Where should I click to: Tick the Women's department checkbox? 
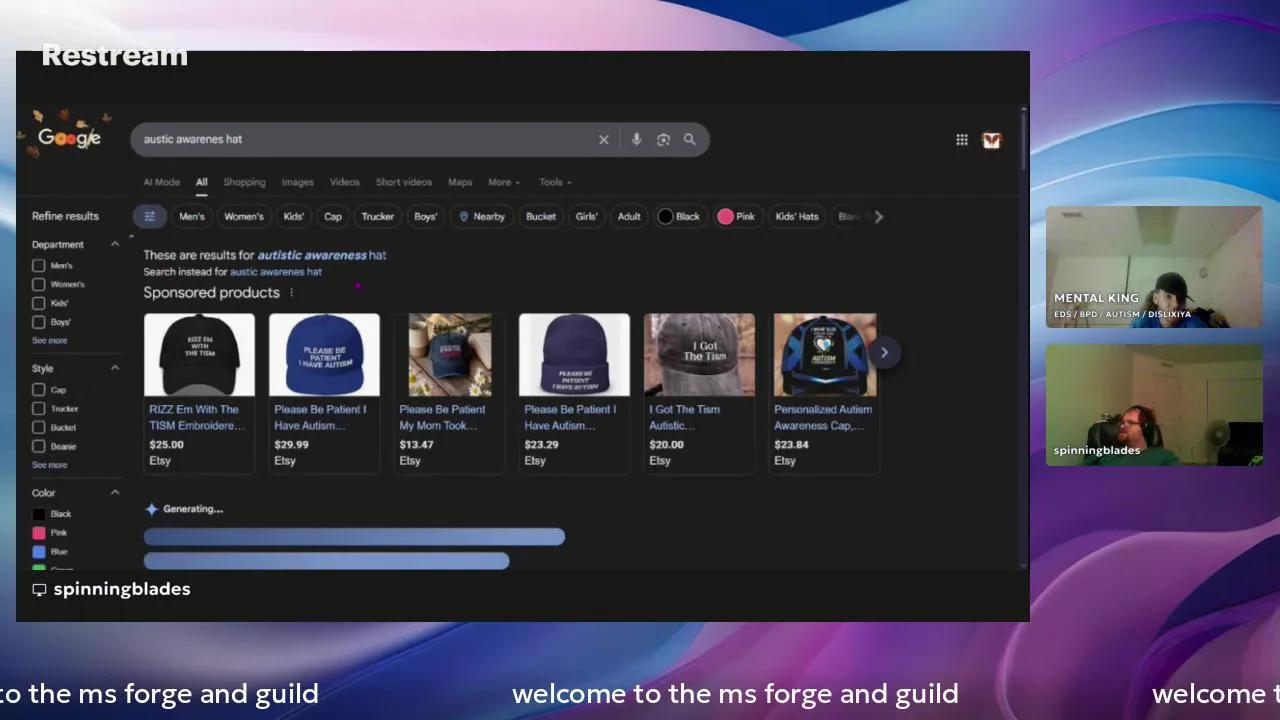[x=38, y=285]
